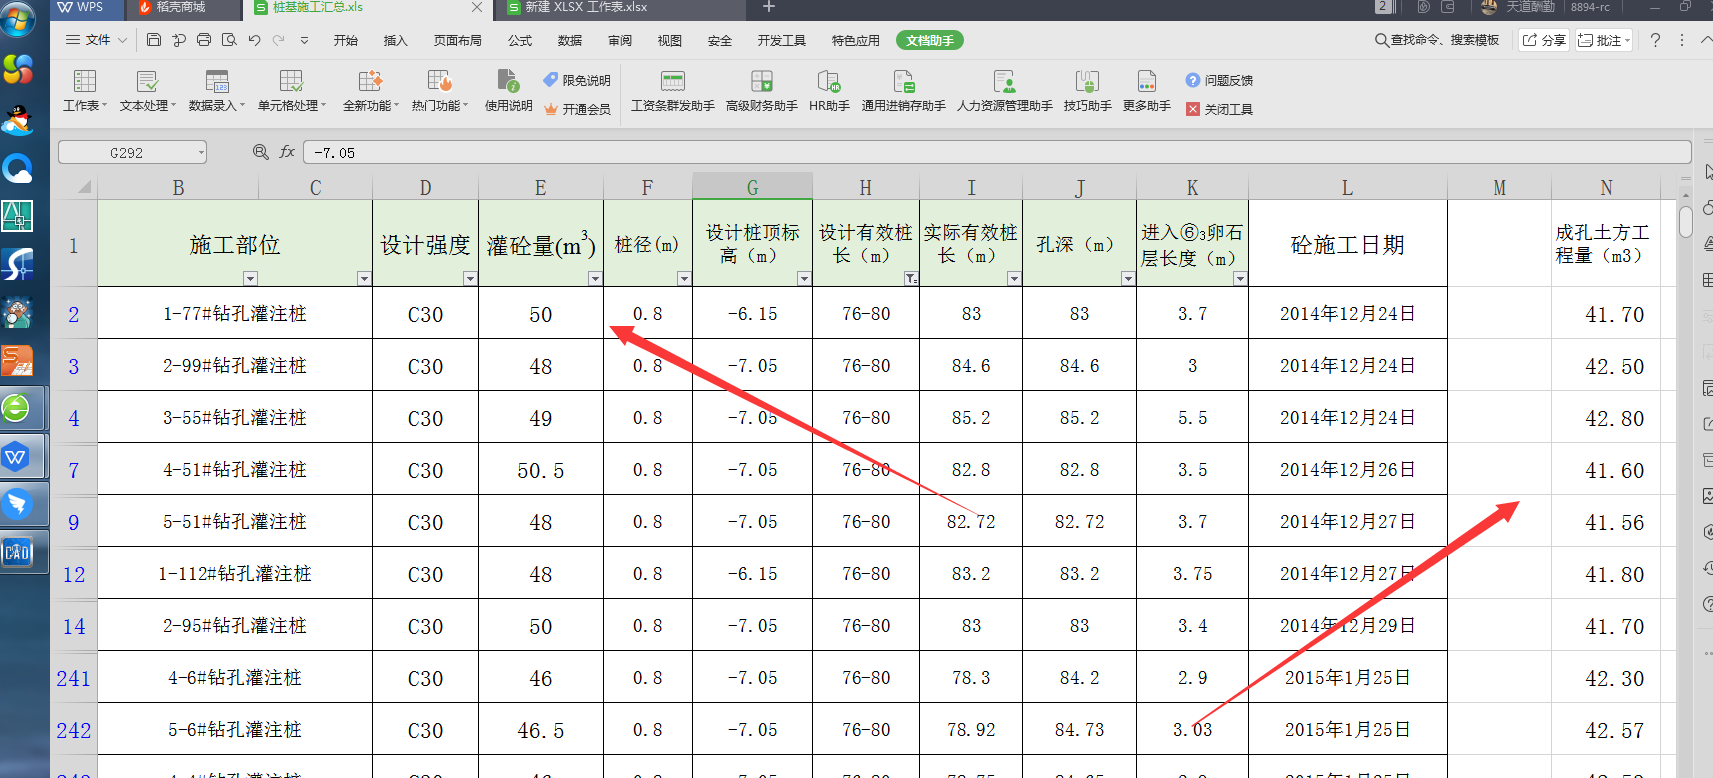Redo the last undone action
Screen dimensions: 1713x778
click(279, 40)
